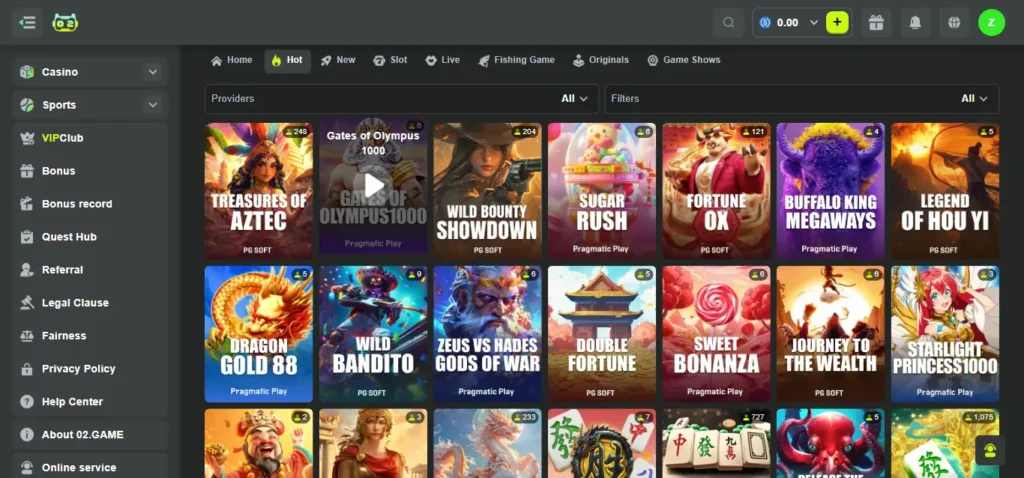Screen dimensions: 1024x478
Task: Open the Quest Hub link
Action: [x=69, y=237]
